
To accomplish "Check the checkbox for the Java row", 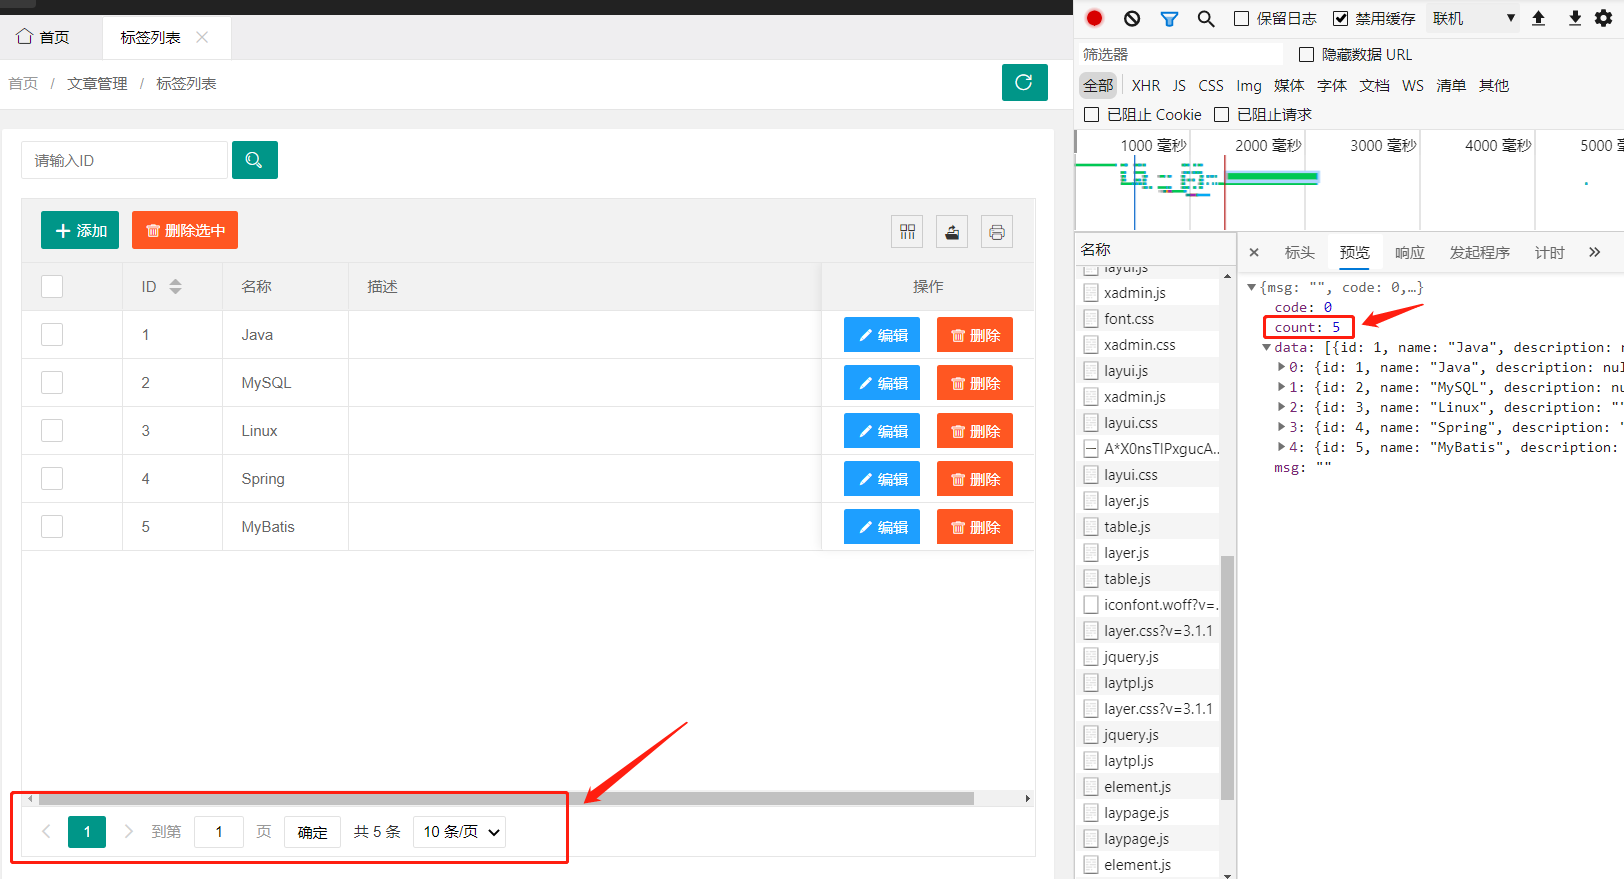I will click(52, 335).
